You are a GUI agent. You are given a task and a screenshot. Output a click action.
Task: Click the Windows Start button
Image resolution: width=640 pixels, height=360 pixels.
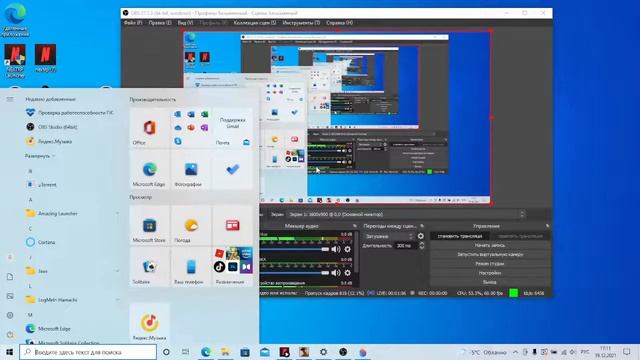click(9, 352)
